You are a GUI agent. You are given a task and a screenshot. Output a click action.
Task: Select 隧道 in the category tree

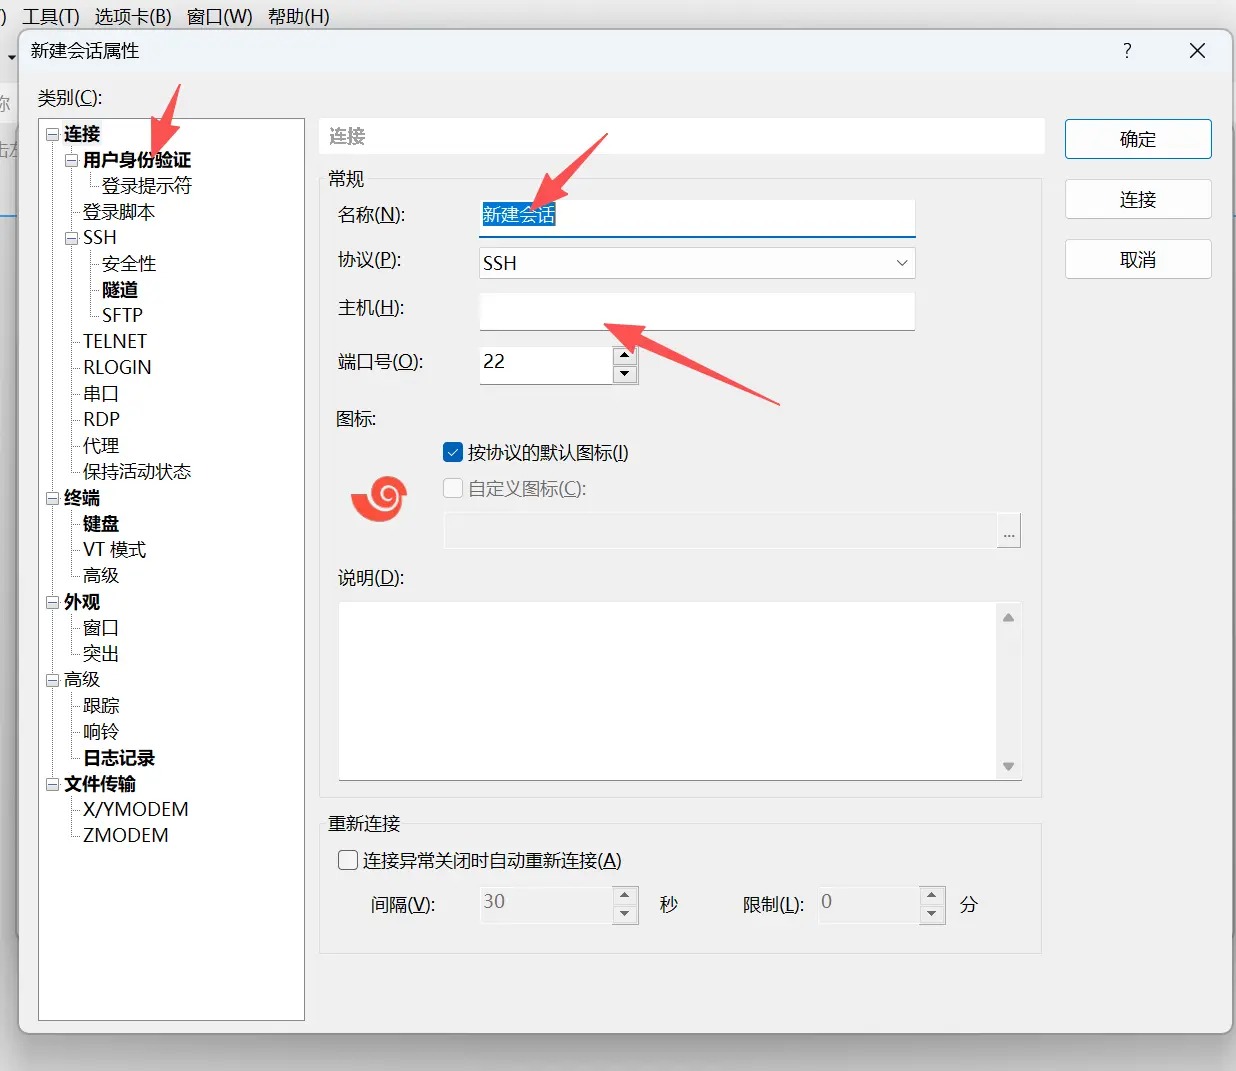coord(120,290)
